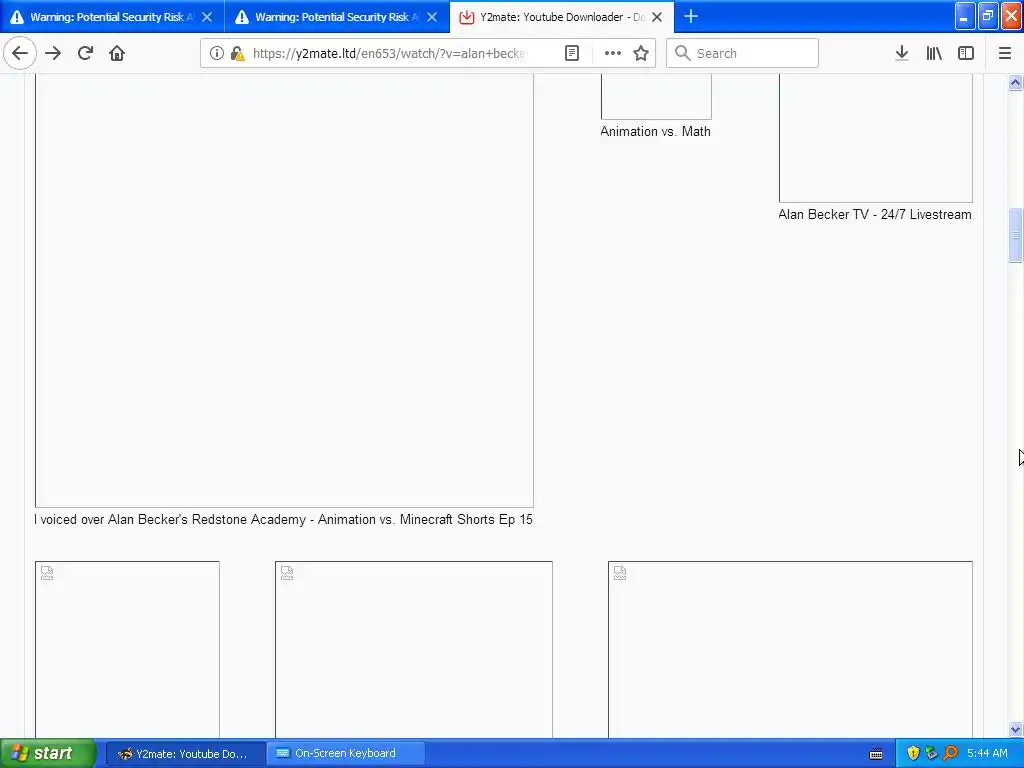Click the bottom-right broken image thumbnail
This screenshot has height=768, width=1024.
[790, 649]
